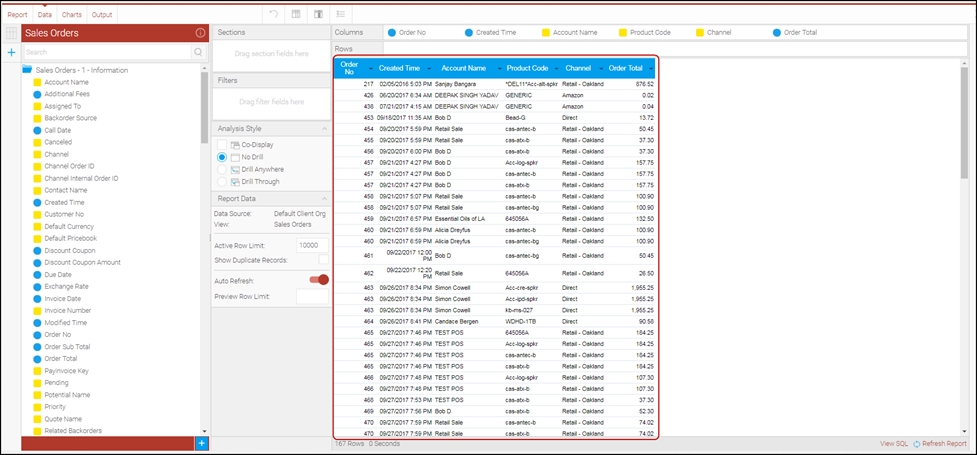Click the report table vertical scrollbar thumb
Image resolution: width=977 pixels, height=455 pixels.
point(965,123)
